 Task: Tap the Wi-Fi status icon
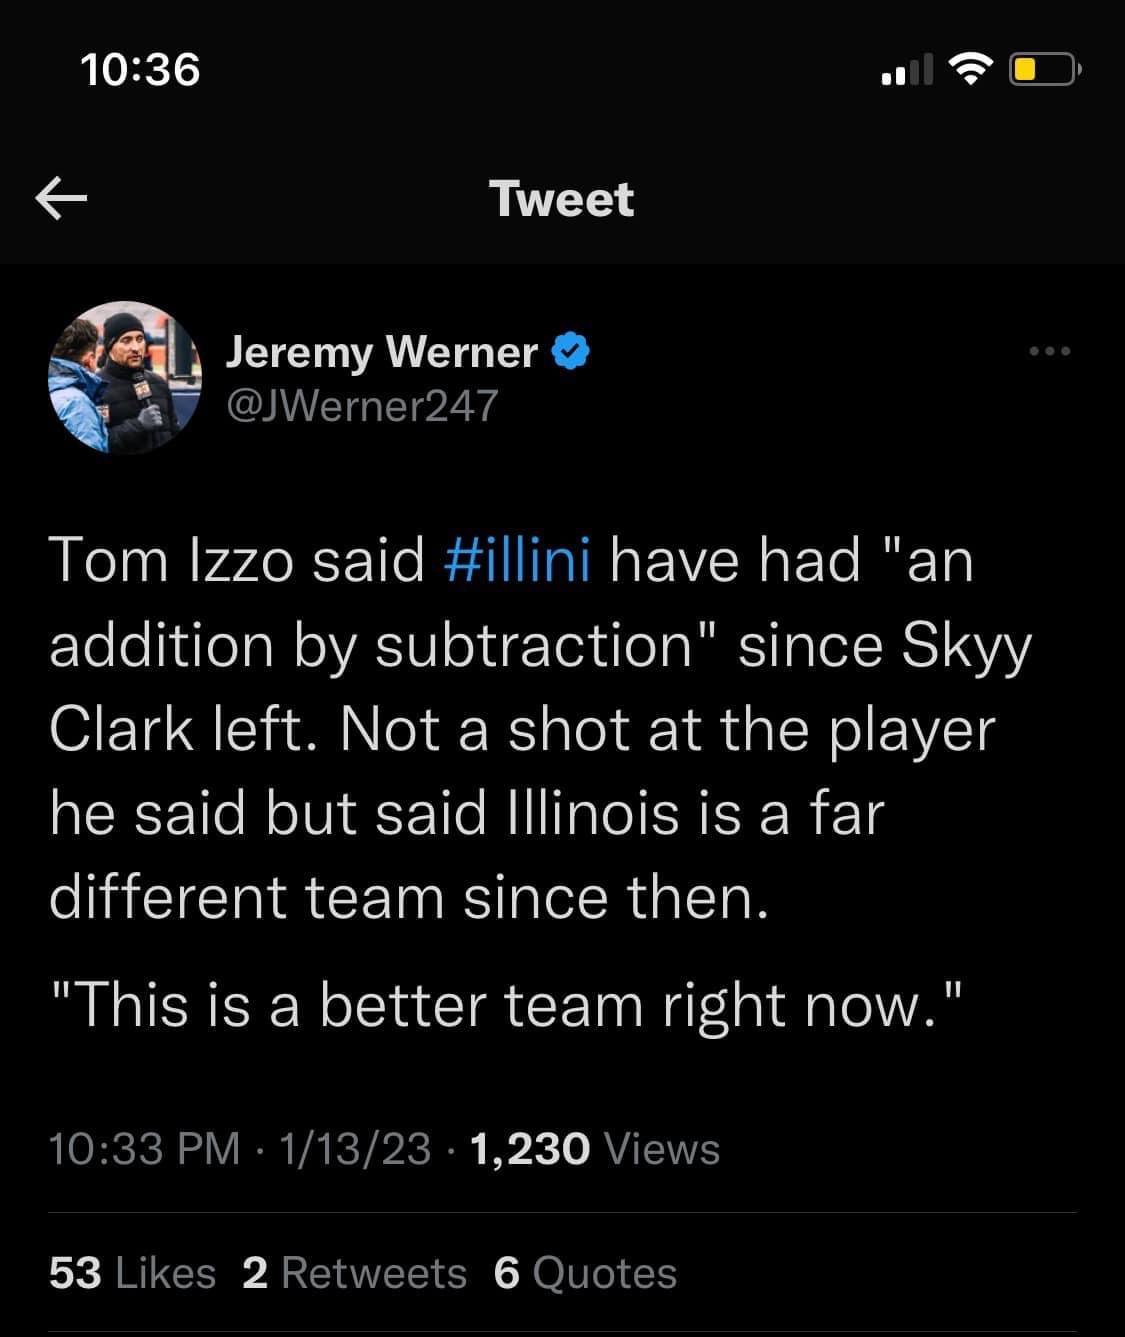[x=967, y=68]
